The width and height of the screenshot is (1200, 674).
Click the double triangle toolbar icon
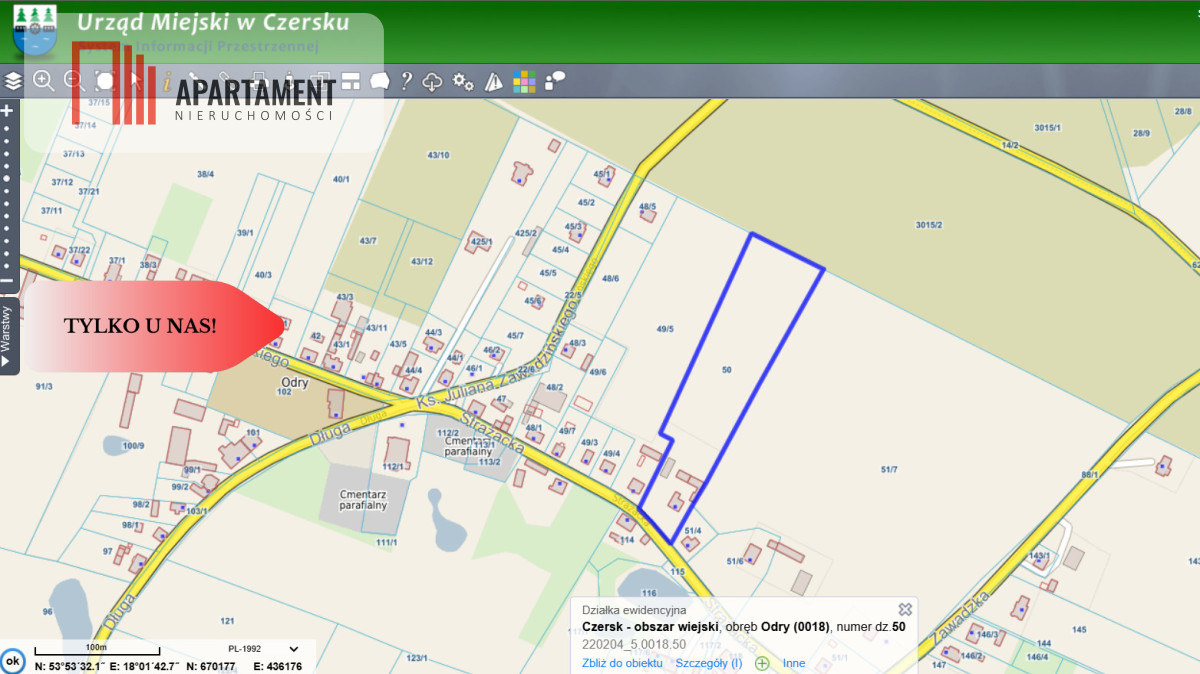[494, 81]
